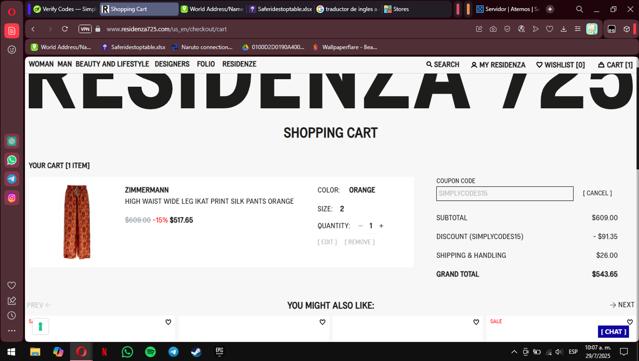The width and height of the screenshot is (639, 361).
Task: Favorite the first recommended product heart
Action: pyautogui.click(x=168, y=322)
